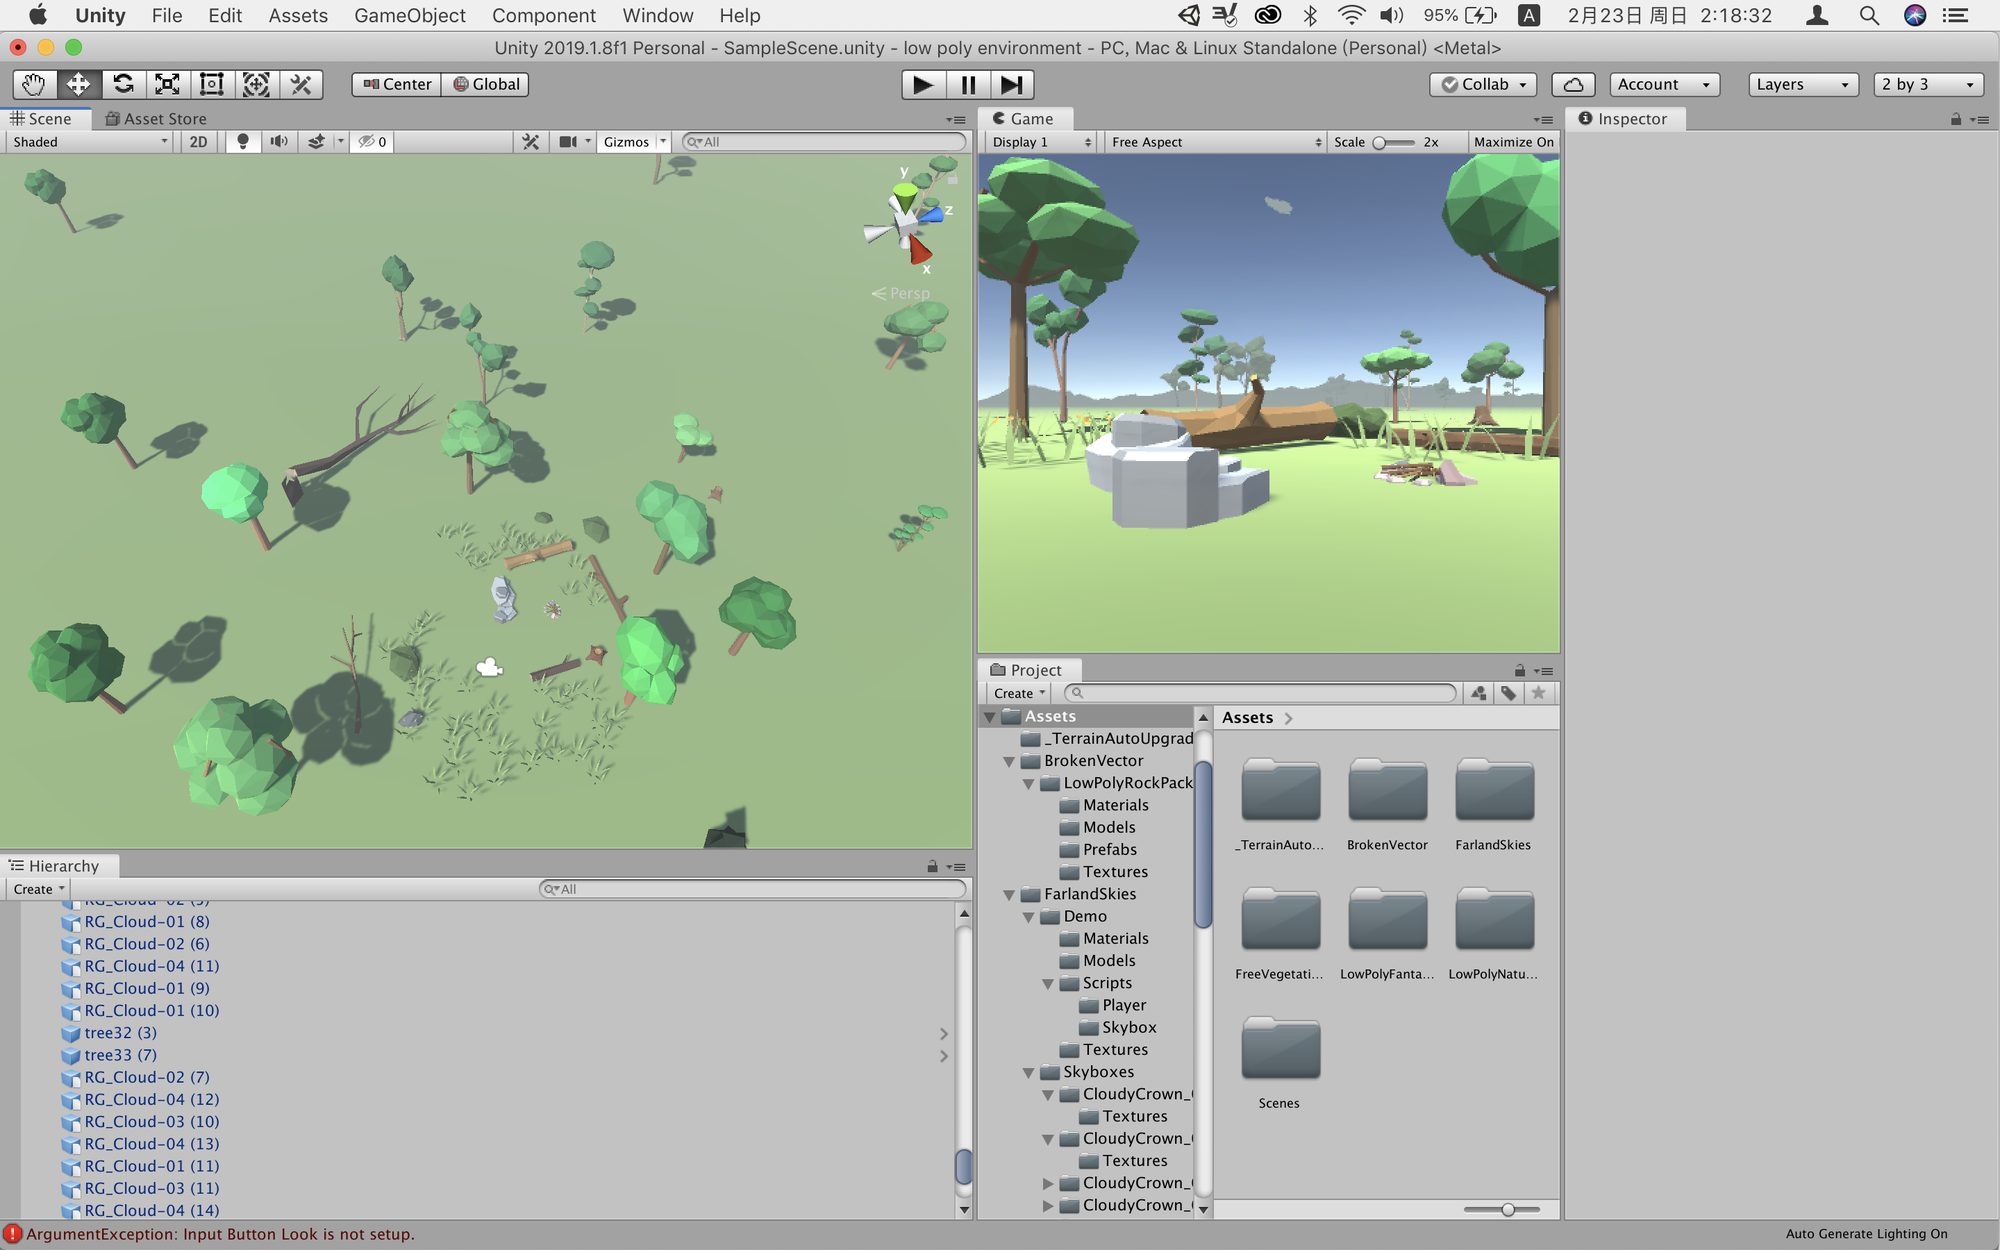2000x1250 pixels.
Task: Expand tree33 (7) prefab arrow
Action: tap(943, 1056)
